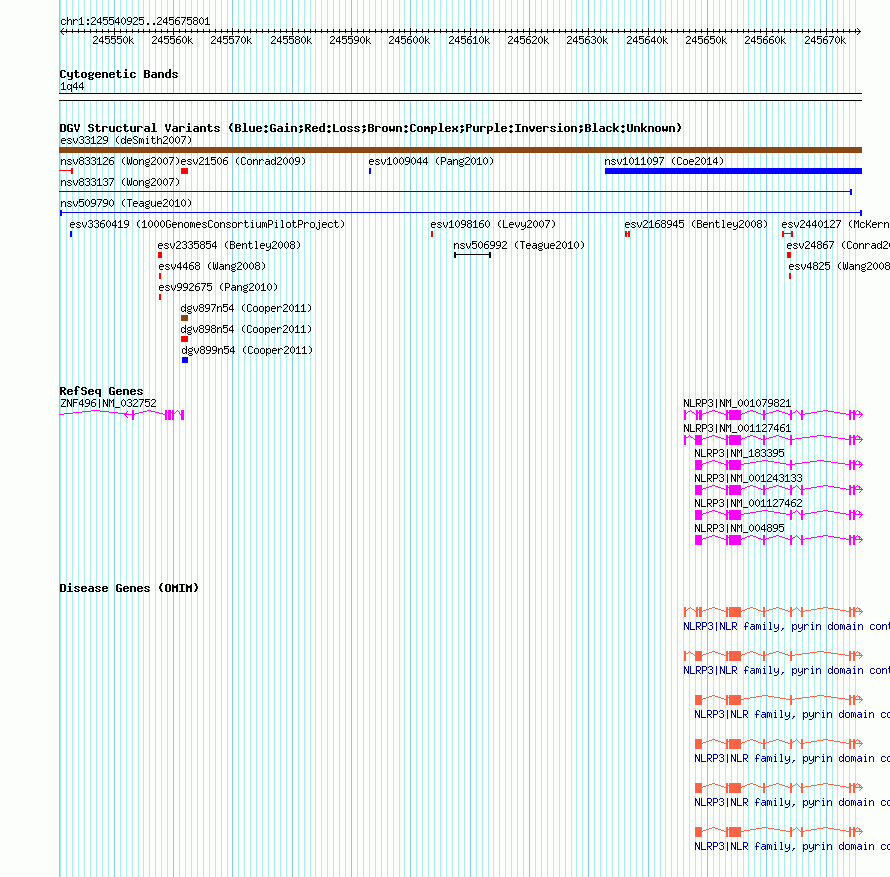Click the brown square under dgv897n54 (Cooper2011)
This screenshot has height=877, width=890.
(x=184, y=318)
